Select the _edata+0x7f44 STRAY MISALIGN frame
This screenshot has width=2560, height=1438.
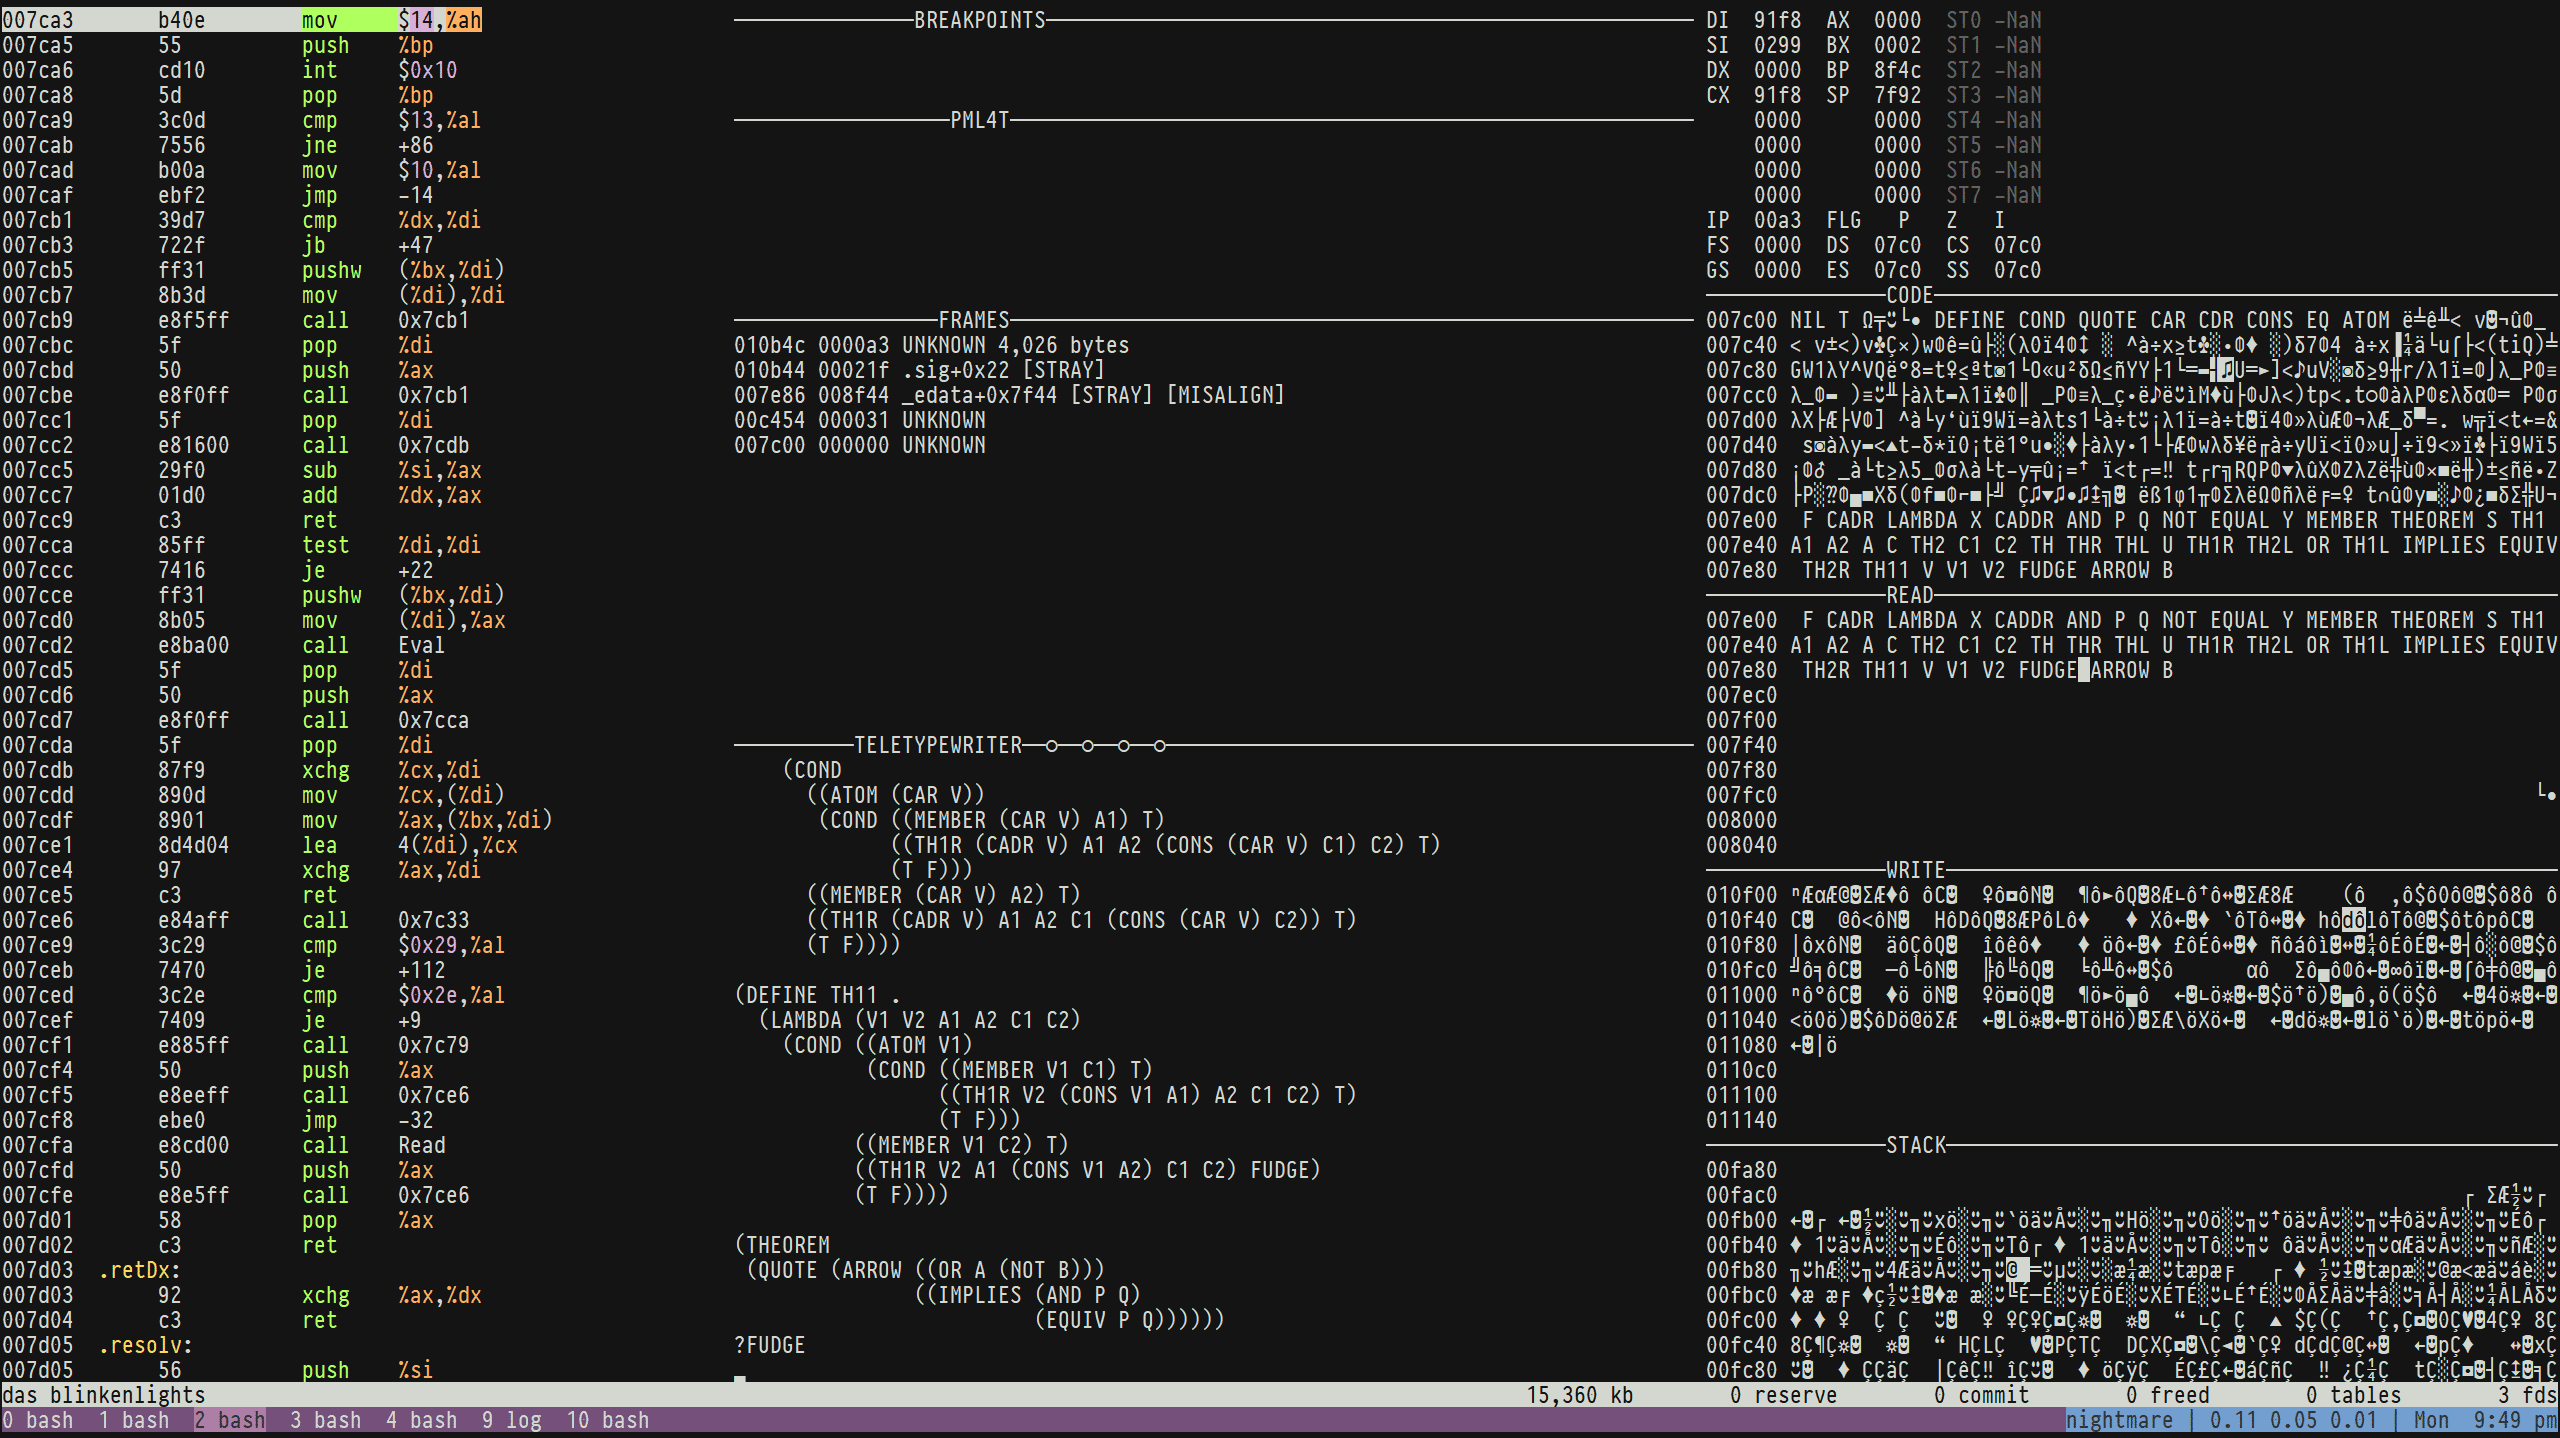click(1008, 395)
